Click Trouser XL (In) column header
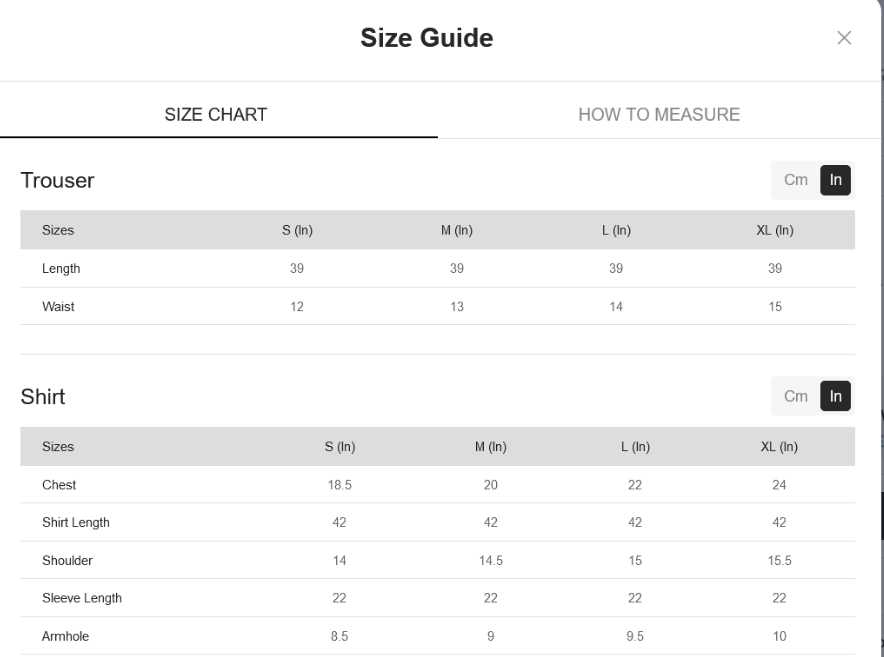The image size is (884, 657). pyautogui.click(x=775, y=230)
